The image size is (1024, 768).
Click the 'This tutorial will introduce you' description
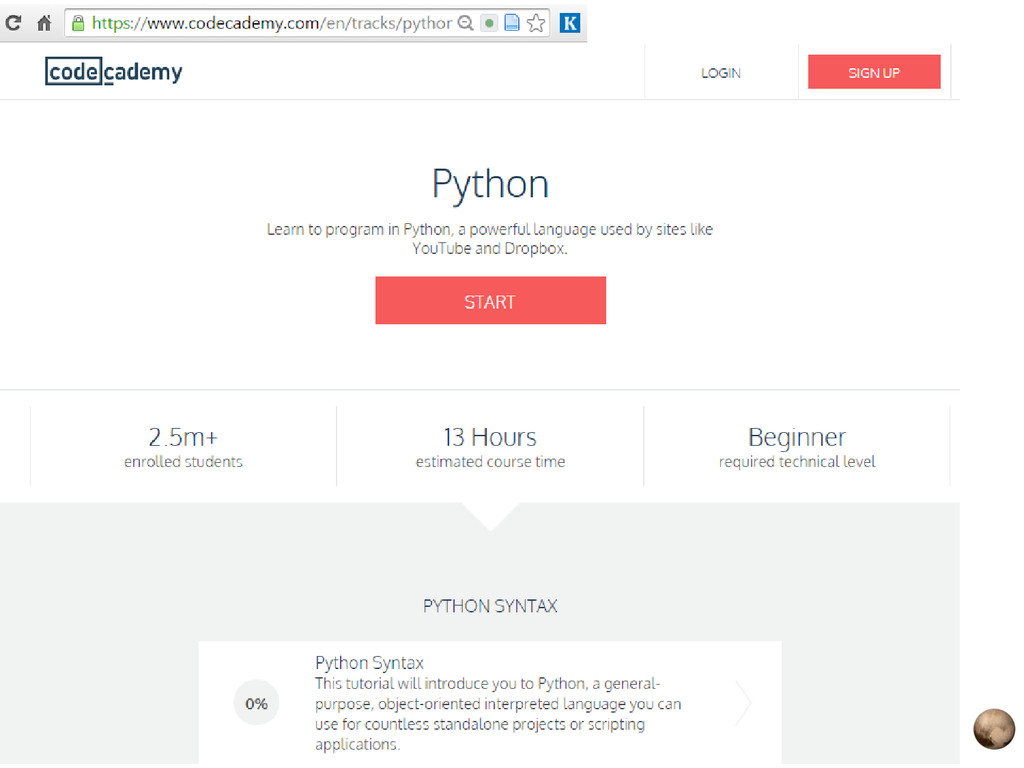(498, 714)
